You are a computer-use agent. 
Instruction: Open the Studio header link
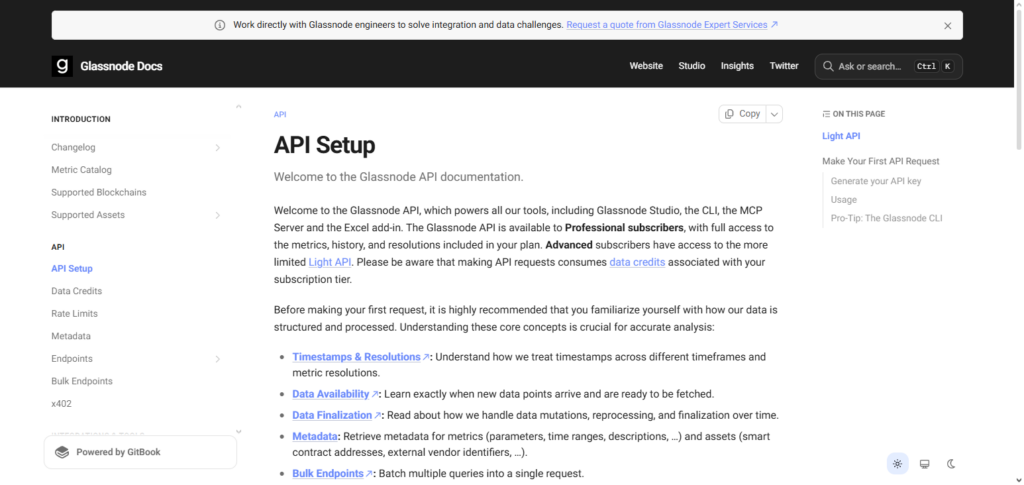point(692,66)
